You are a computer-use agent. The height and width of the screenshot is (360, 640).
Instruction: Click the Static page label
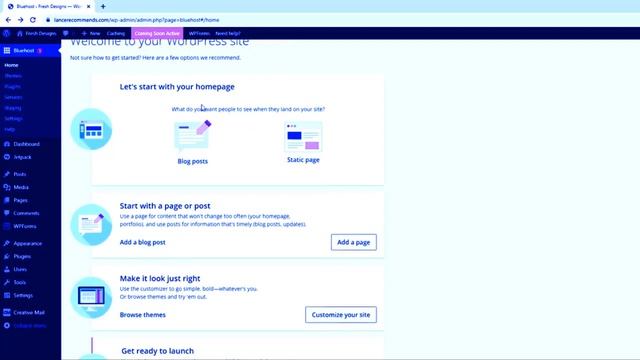(303, 160)
